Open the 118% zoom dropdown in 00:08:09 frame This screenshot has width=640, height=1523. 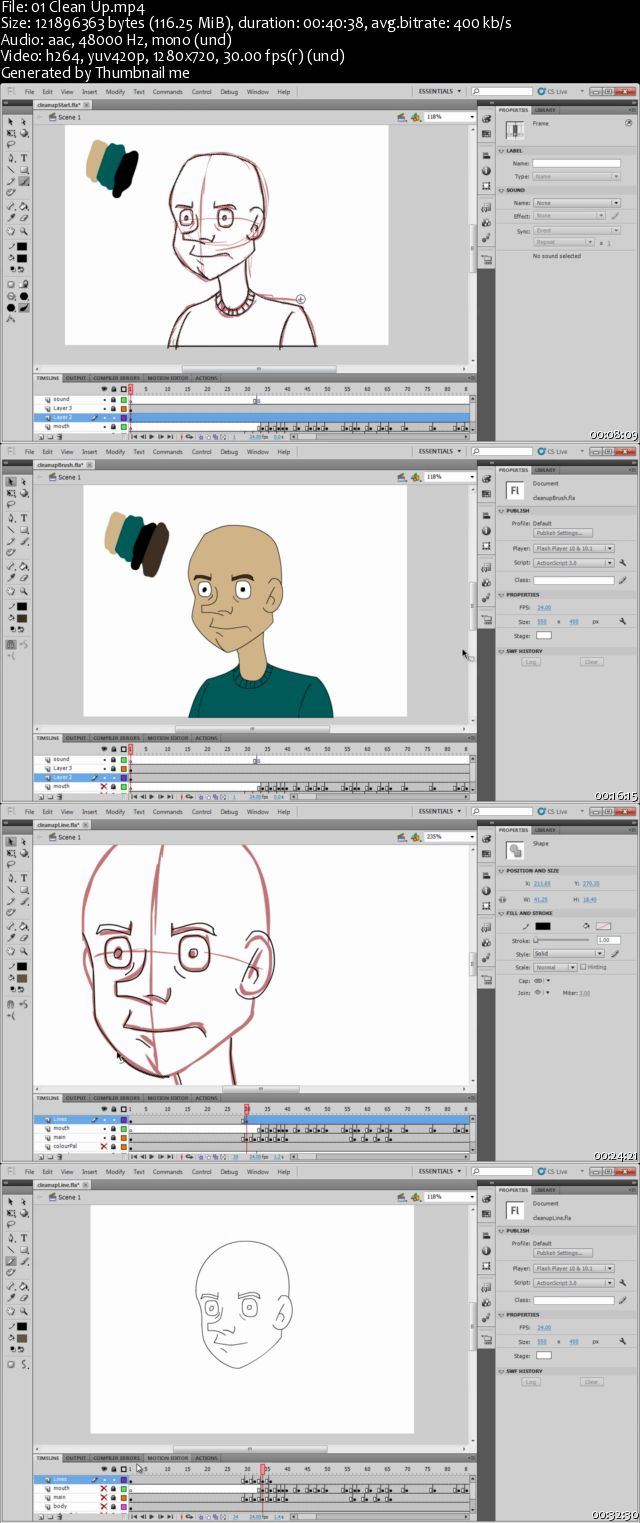pyautogui.click(x=470, y=117)
